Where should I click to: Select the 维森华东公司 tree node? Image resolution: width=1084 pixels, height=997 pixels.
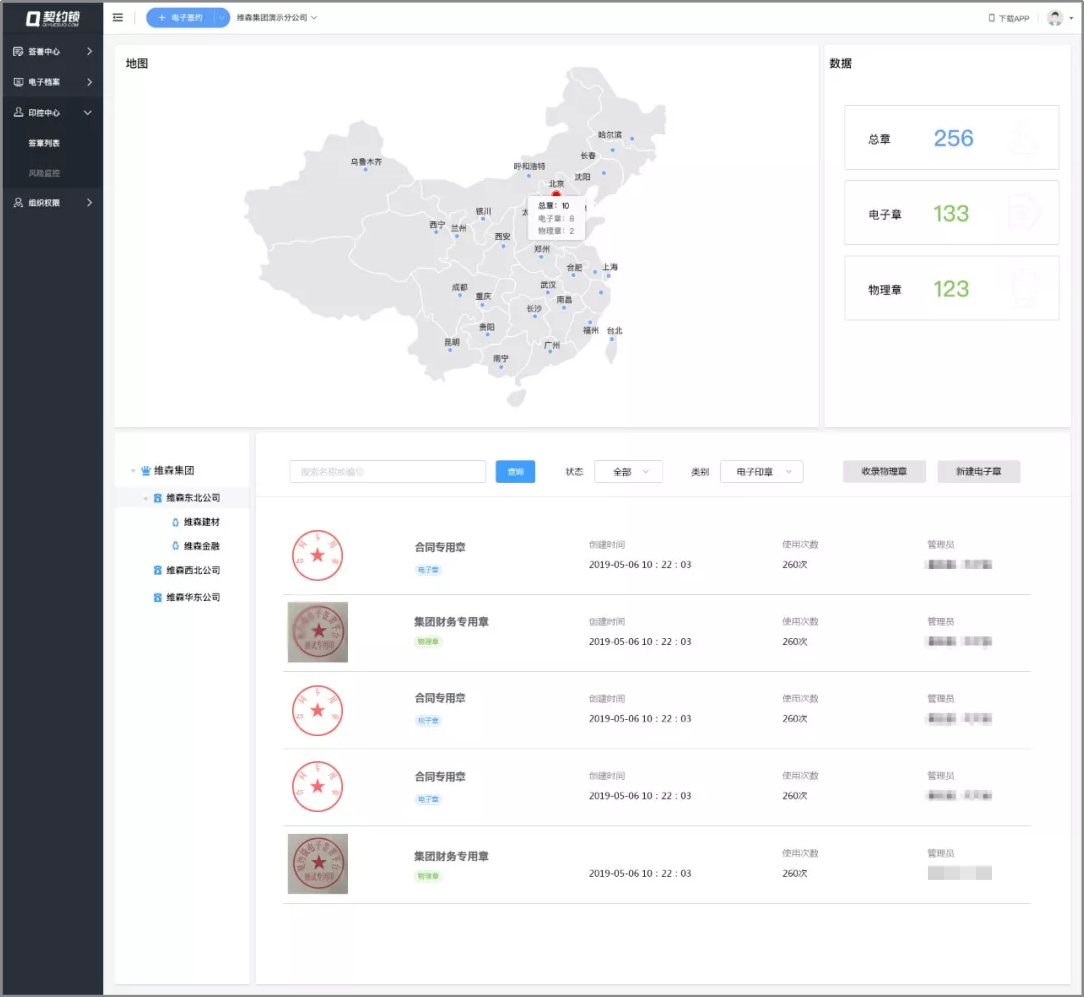(x=193, y=597)
